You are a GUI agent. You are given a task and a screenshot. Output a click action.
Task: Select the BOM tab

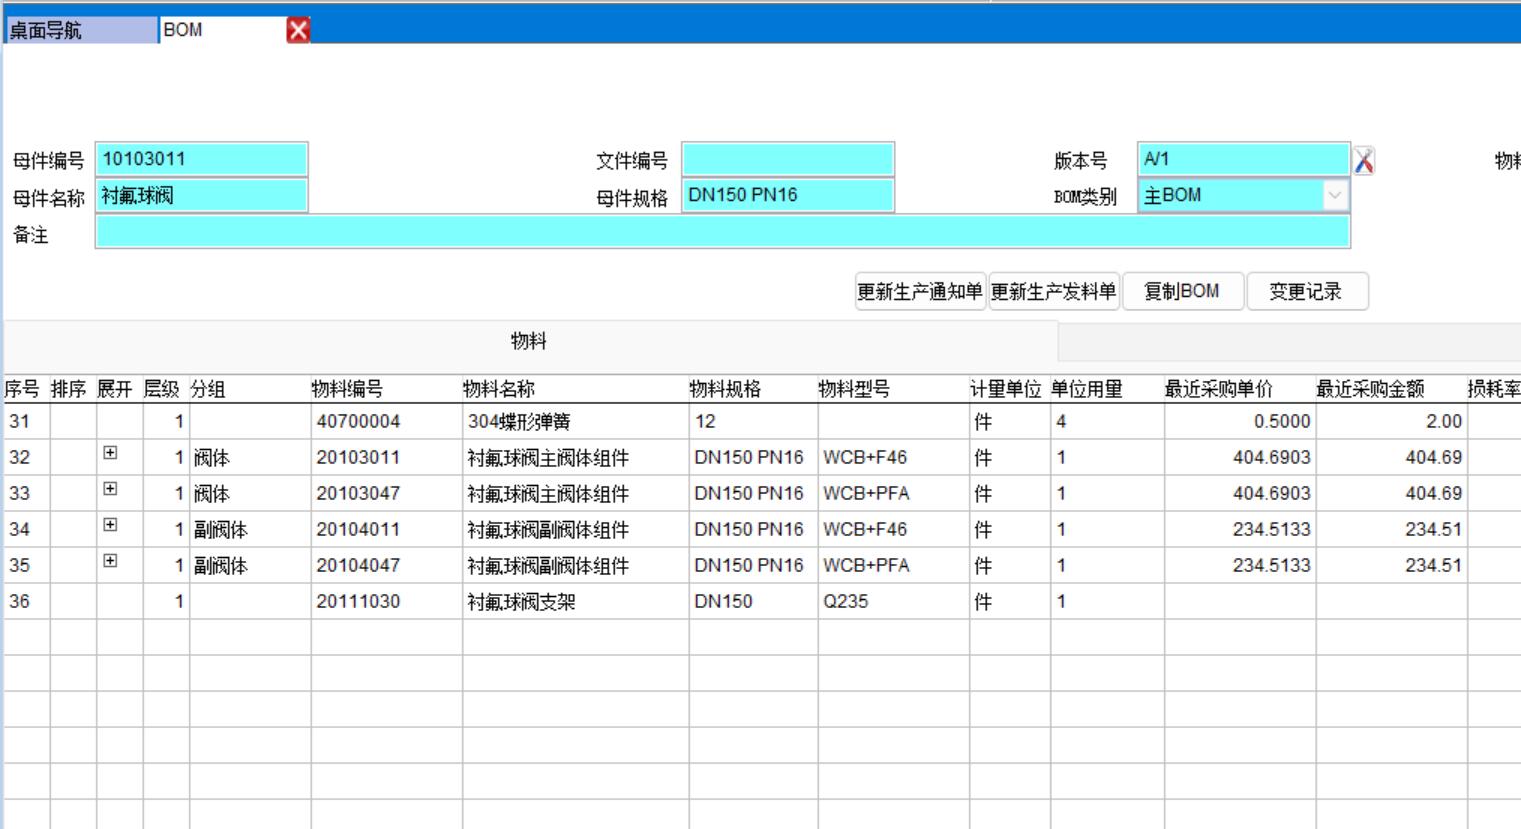(x=220, y=30)
